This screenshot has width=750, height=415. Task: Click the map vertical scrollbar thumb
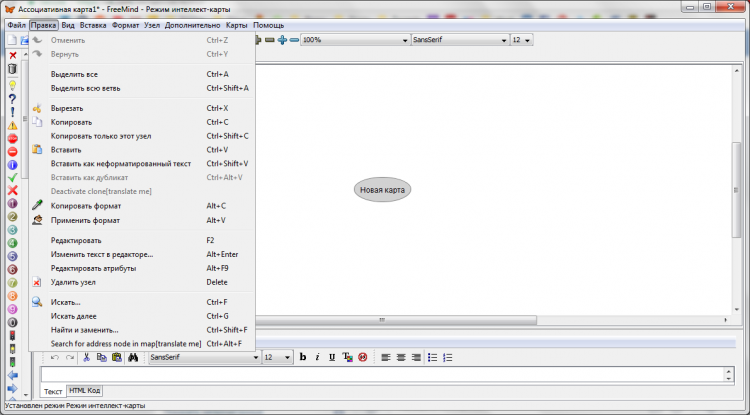tap(736, 190)
